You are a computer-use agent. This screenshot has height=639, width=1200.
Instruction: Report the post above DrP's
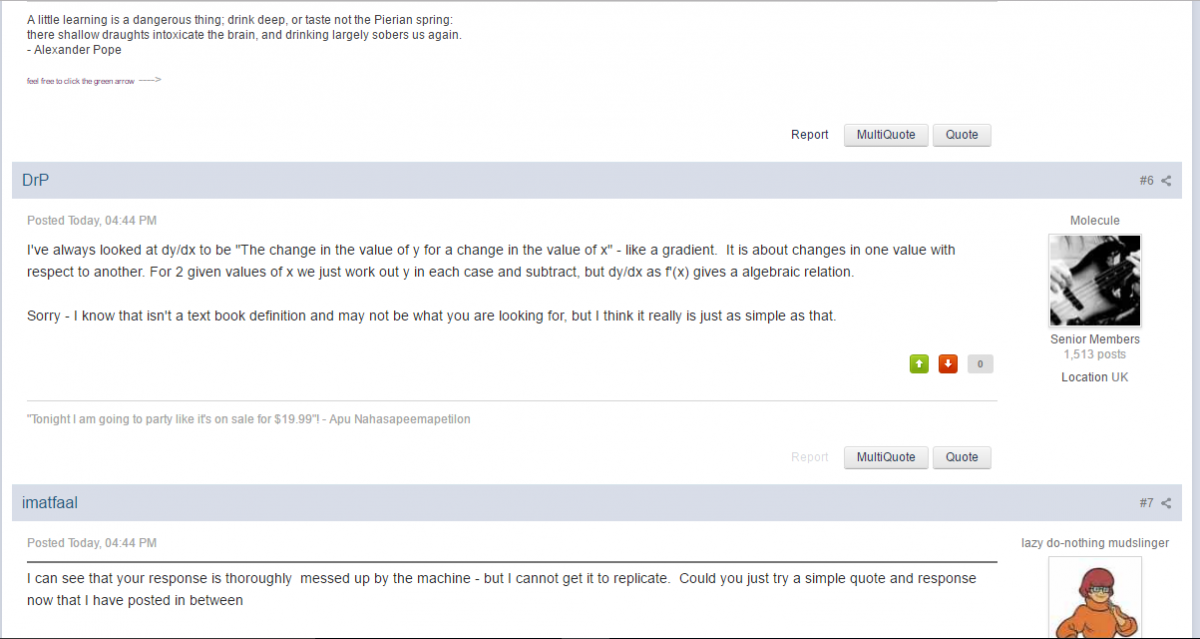[809, 135]
